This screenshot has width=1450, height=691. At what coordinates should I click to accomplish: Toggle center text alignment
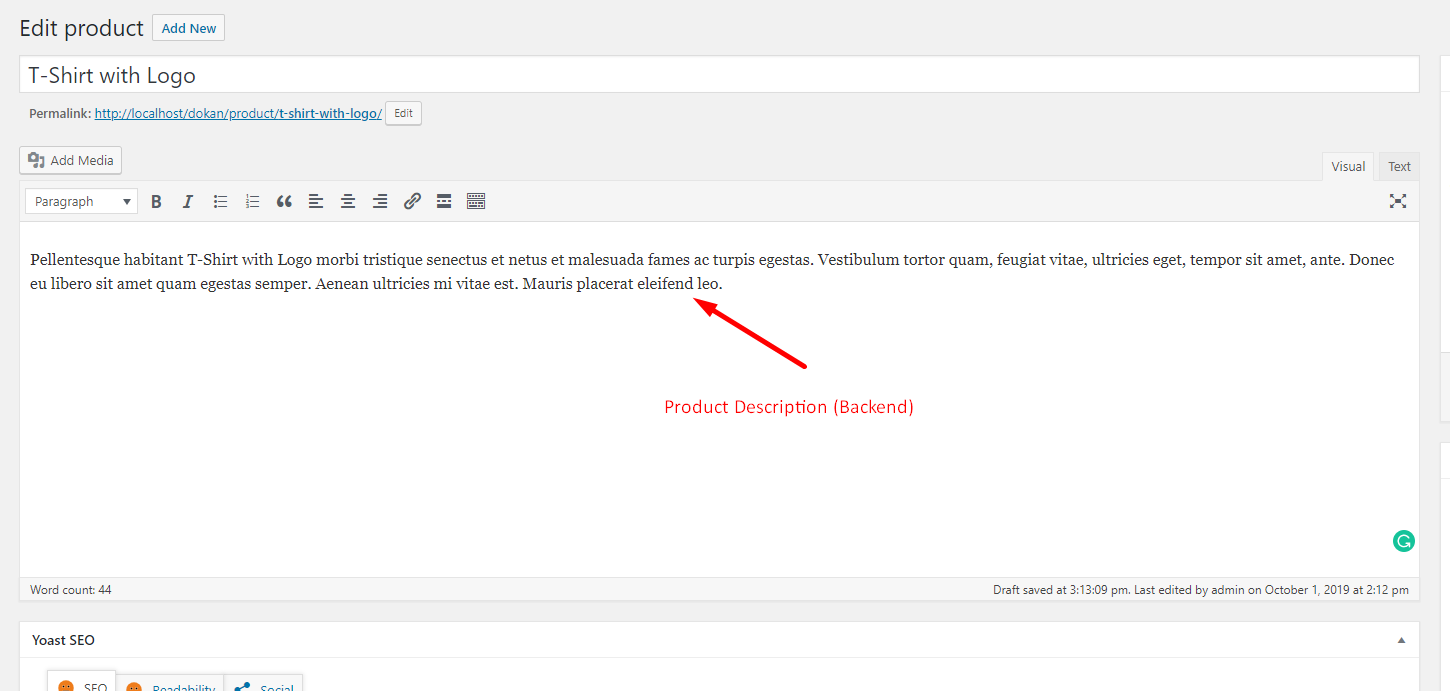(348, 201)
